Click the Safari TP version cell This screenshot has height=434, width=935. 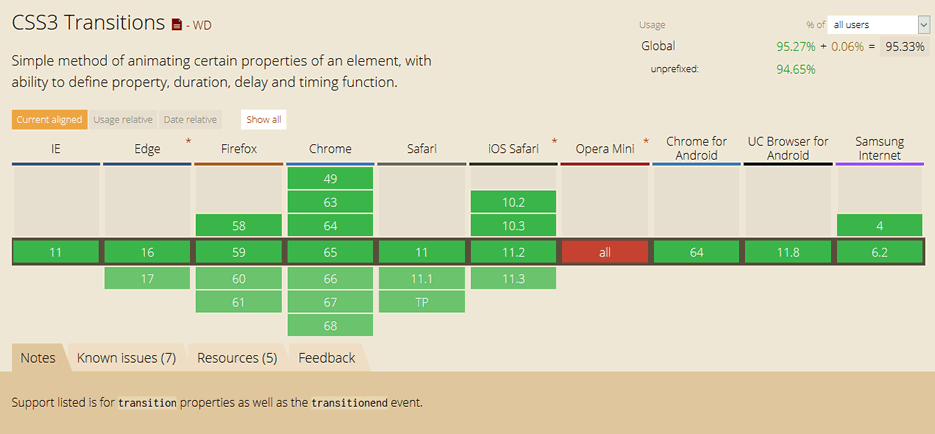(x=422, y=301)
